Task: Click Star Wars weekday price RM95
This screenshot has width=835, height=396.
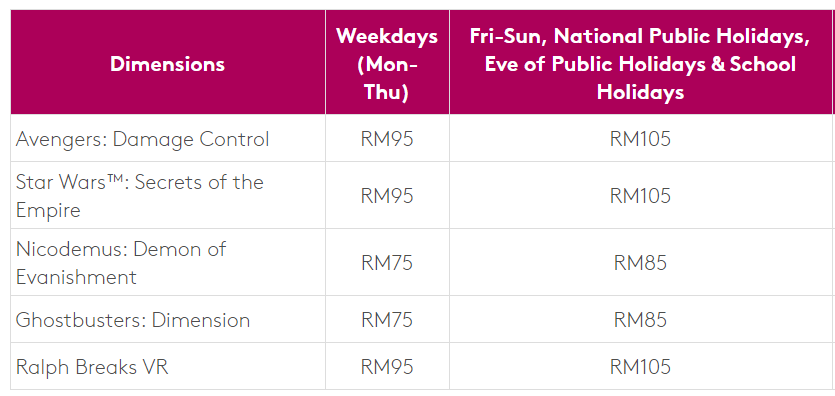Action: 387,196
